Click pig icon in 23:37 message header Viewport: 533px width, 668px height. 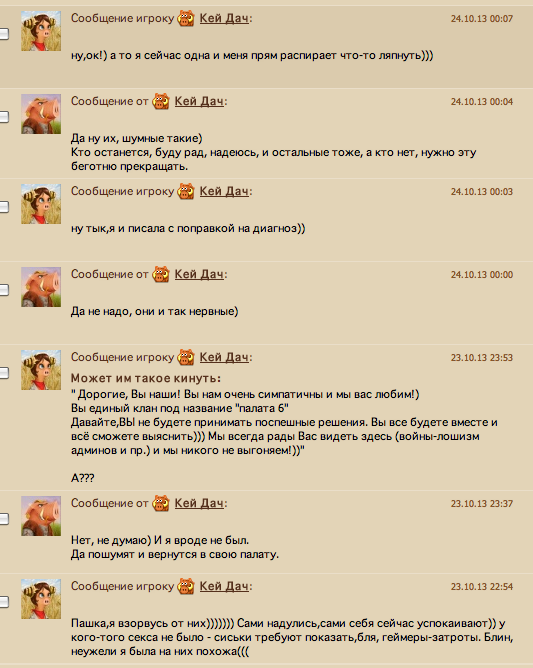[x=161, y=503]
